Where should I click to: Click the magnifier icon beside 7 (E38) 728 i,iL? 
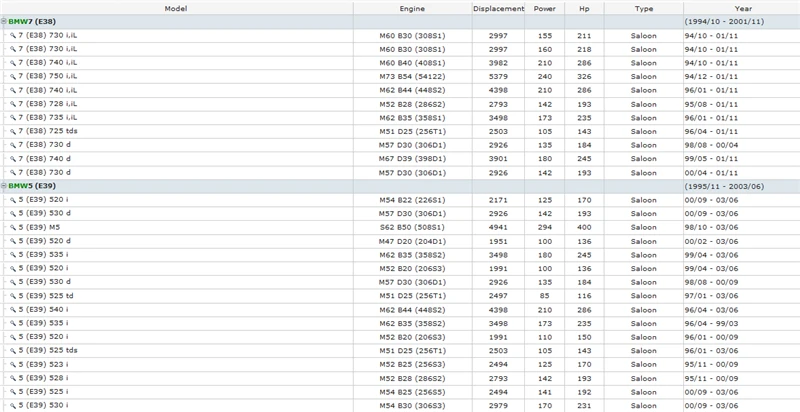13,104
